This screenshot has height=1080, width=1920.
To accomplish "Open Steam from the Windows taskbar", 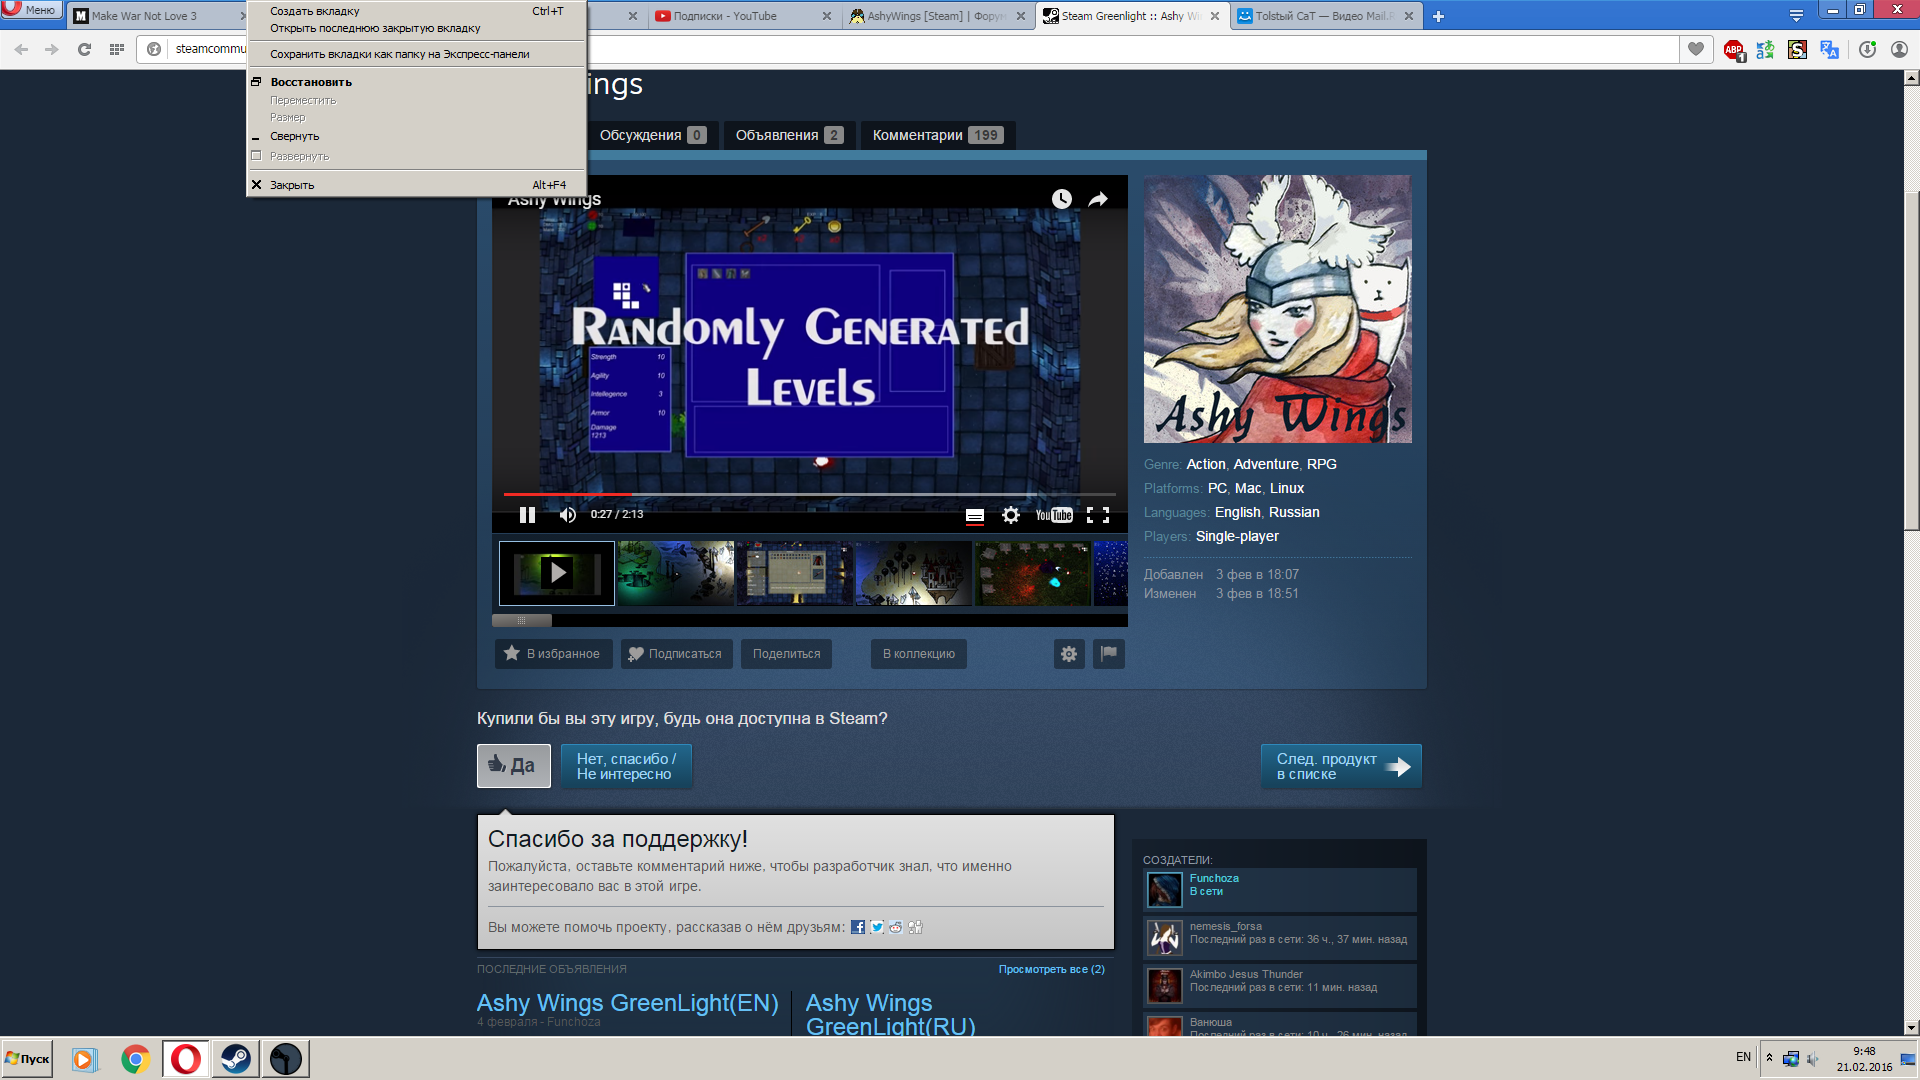I will point(235,1059).
